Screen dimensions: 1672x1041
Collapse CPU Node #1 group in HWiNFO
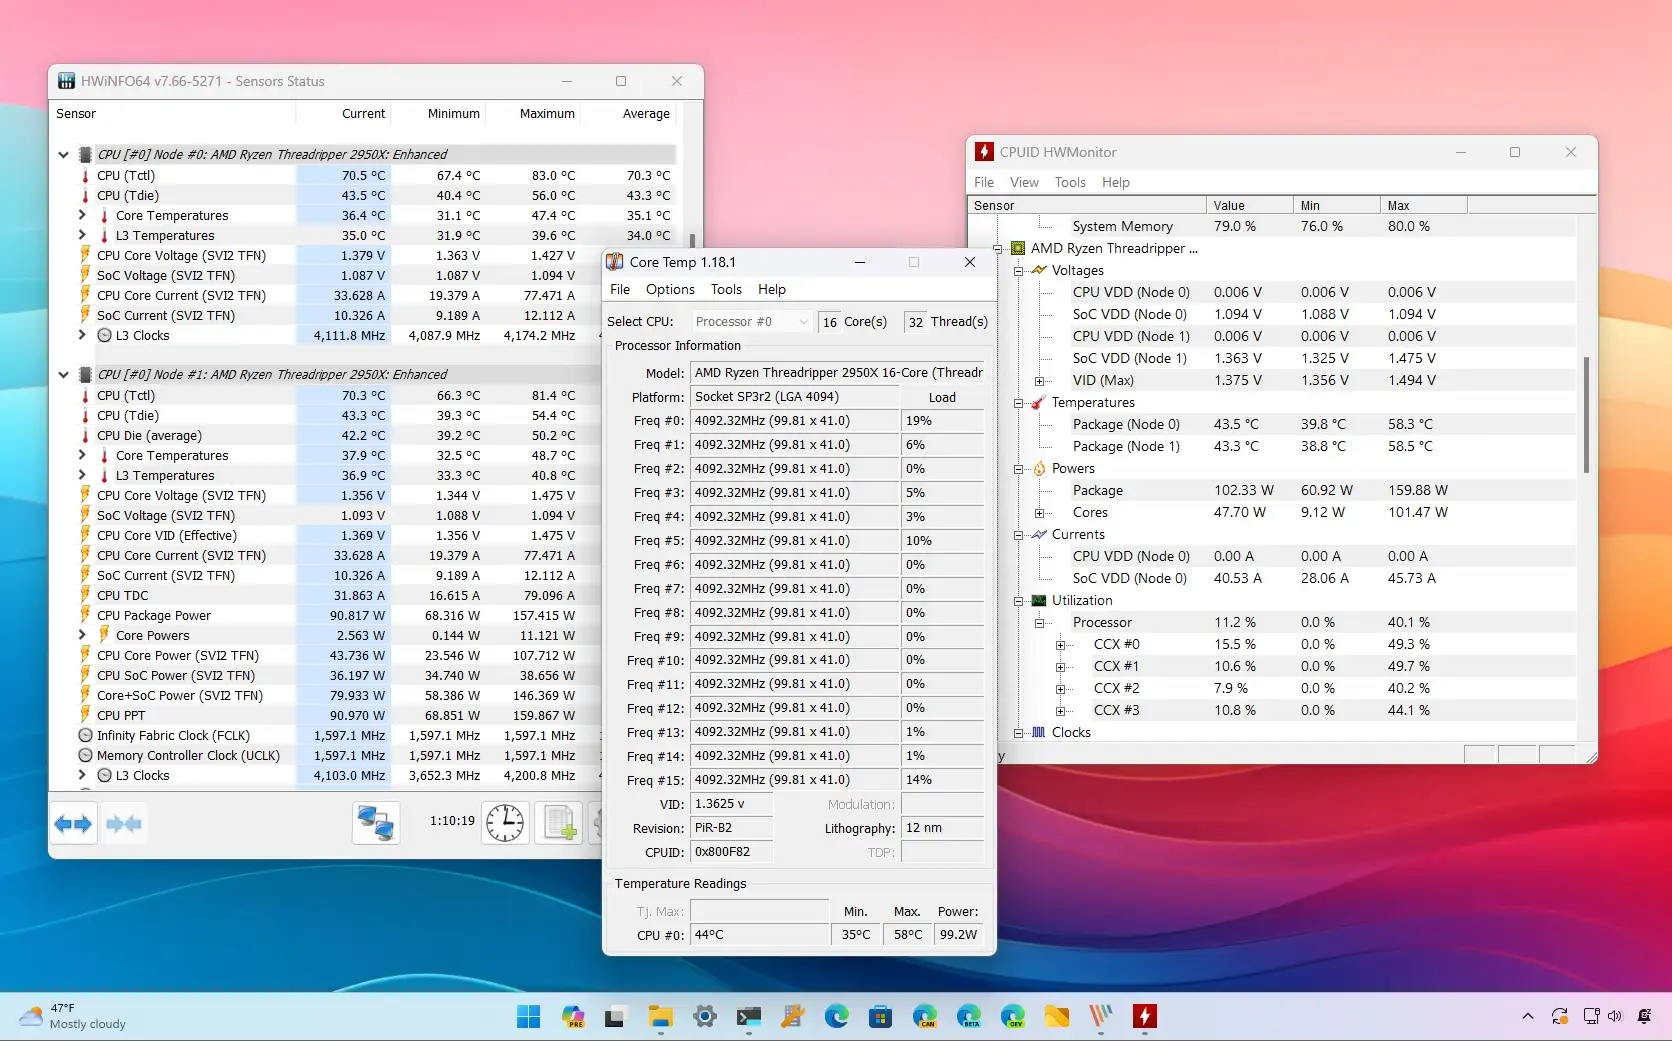point(64,375)
